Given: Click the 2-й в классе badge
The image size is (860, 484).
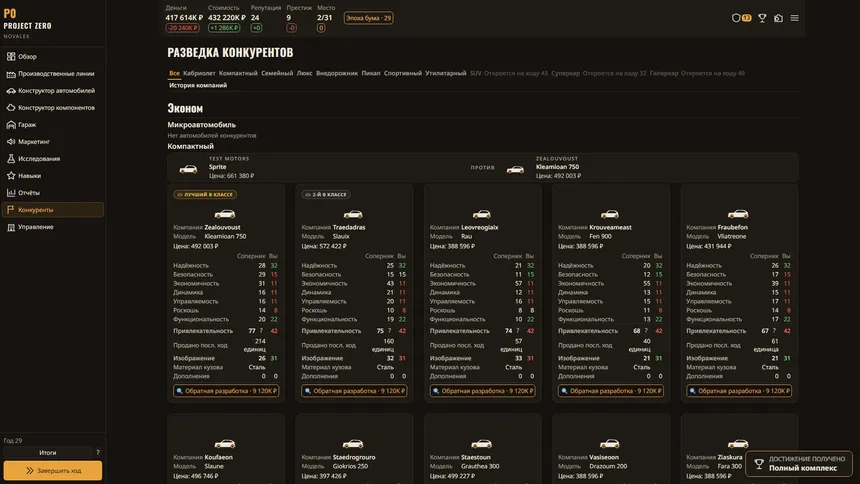Looking at the screenshot, I should [326, 194].
